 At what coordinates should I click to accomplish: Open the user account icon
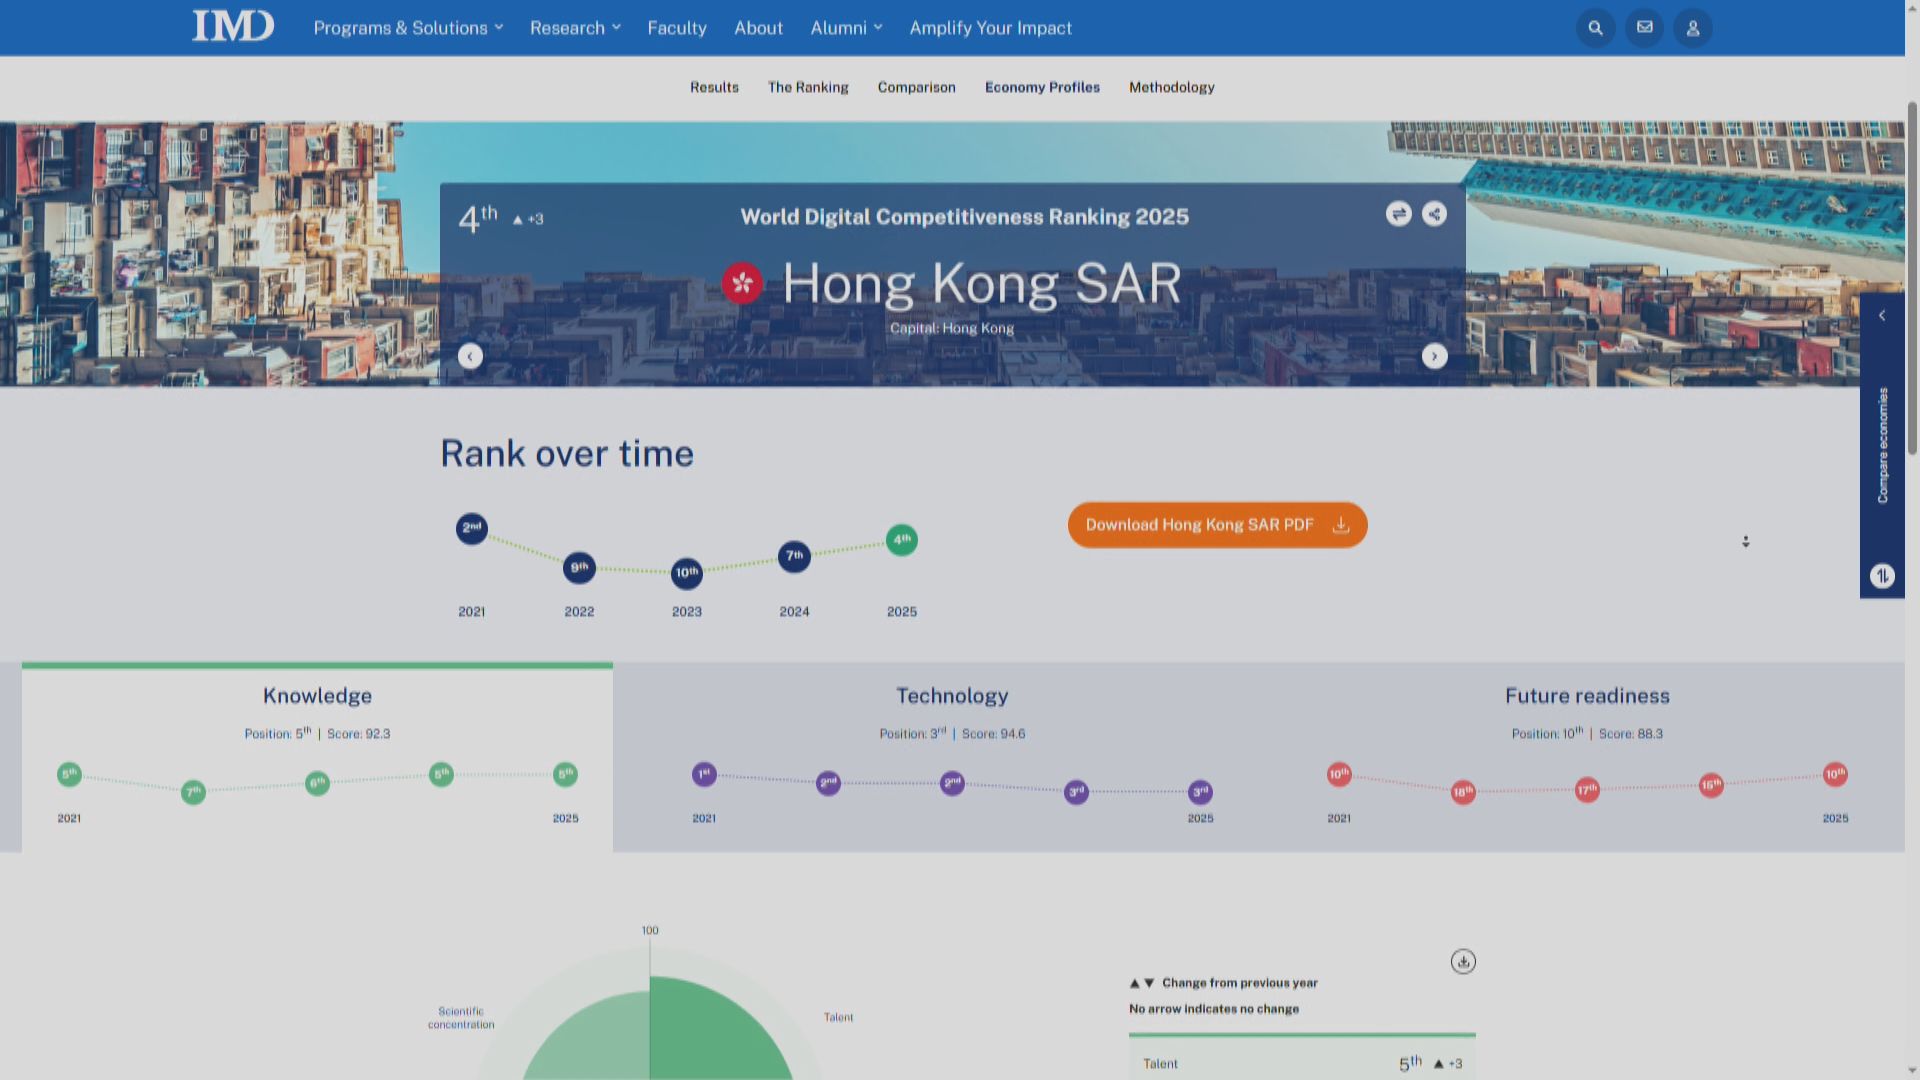(x=1692, y=28)
